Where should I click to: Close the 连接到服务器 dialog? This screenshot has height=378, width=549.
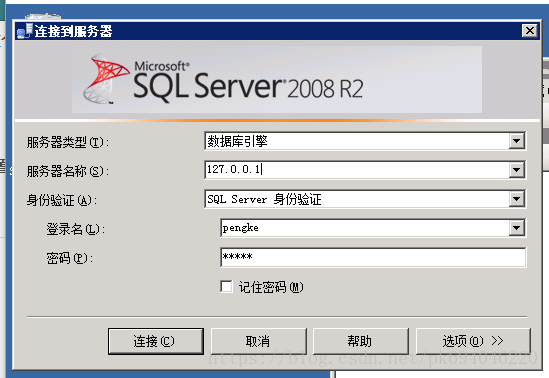(x=530, y=31)
